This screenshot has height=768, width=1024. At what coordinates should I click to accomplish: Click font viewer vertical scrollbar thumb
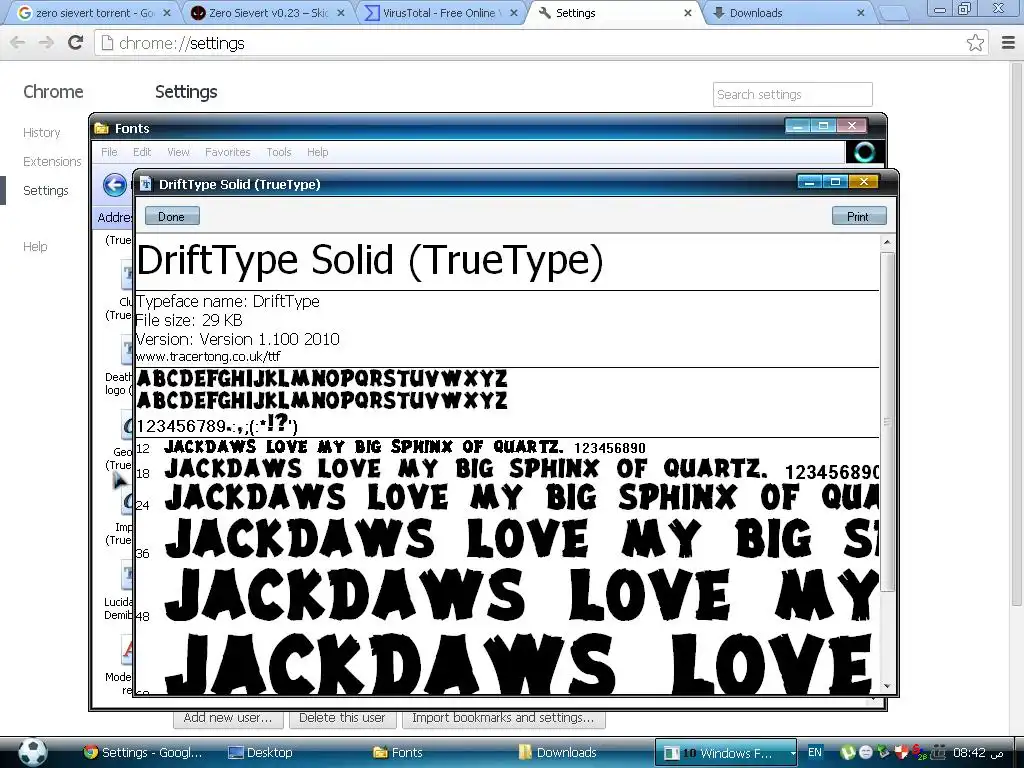pyautogui.click(x=887, y=422)
